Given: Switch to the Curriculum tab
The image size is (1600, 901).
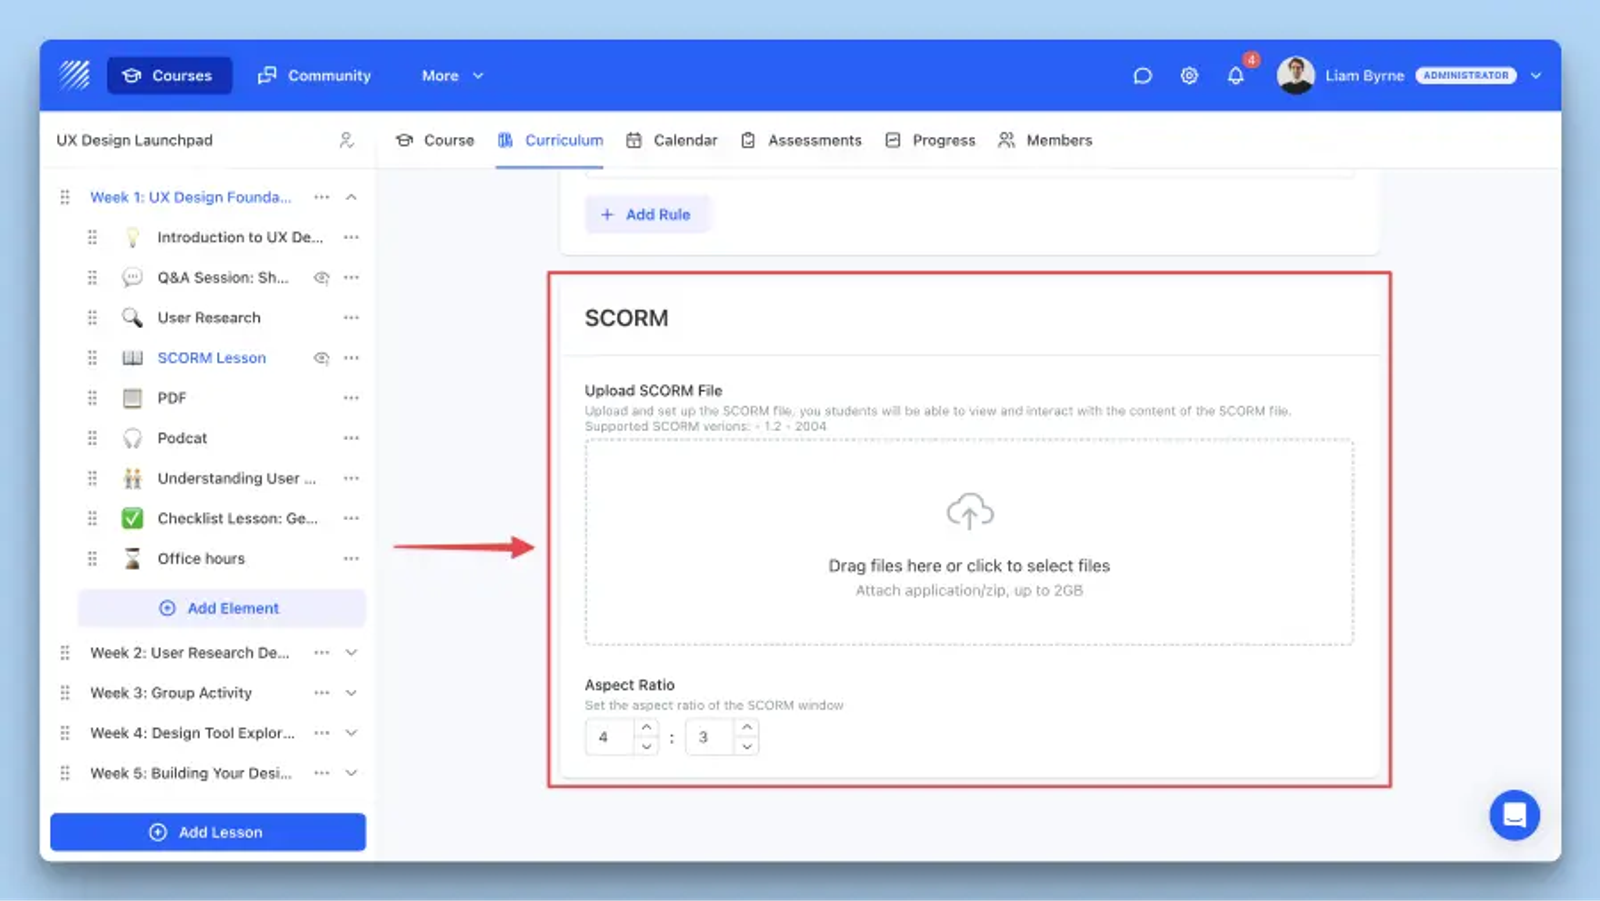Looking at the screenshot, I should [550, 140].
